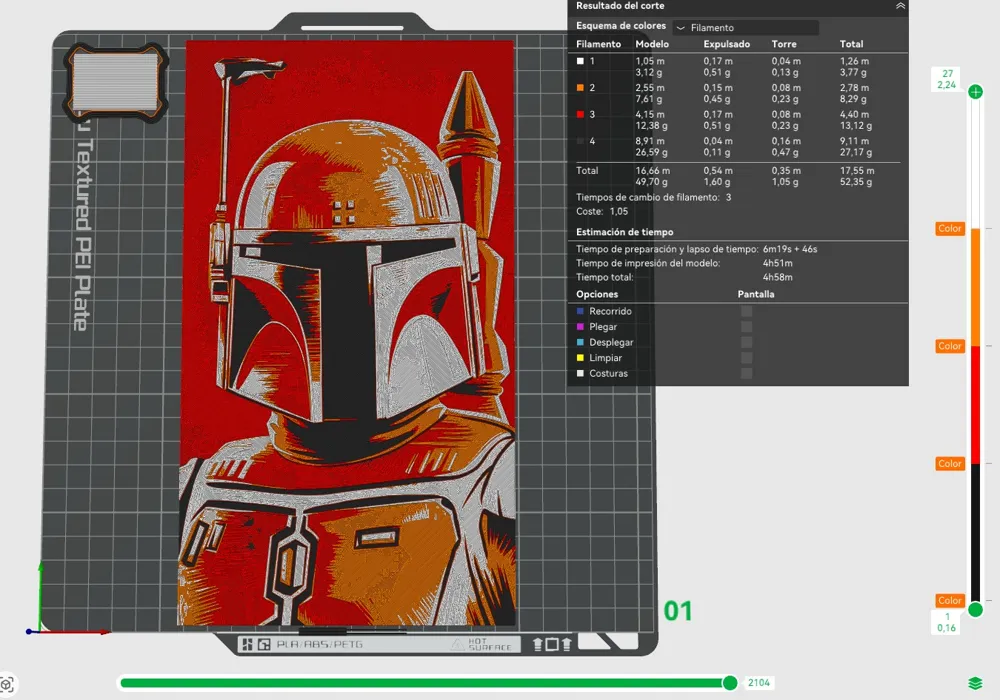
Task: Click the white color swatch of filament 1
Action: tap(580, 61)
